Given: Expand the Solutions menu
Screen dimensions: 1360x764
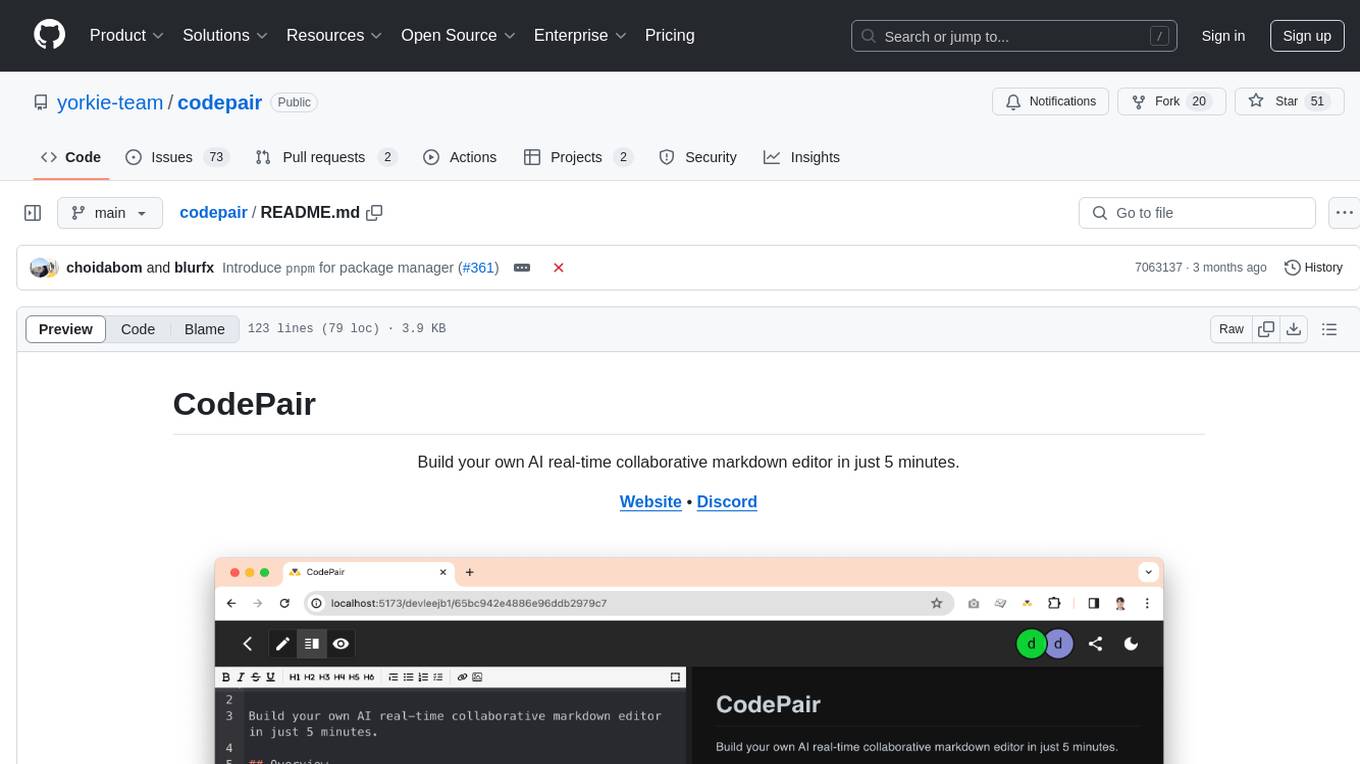Looking at the screenshot, I should (225, 35).
